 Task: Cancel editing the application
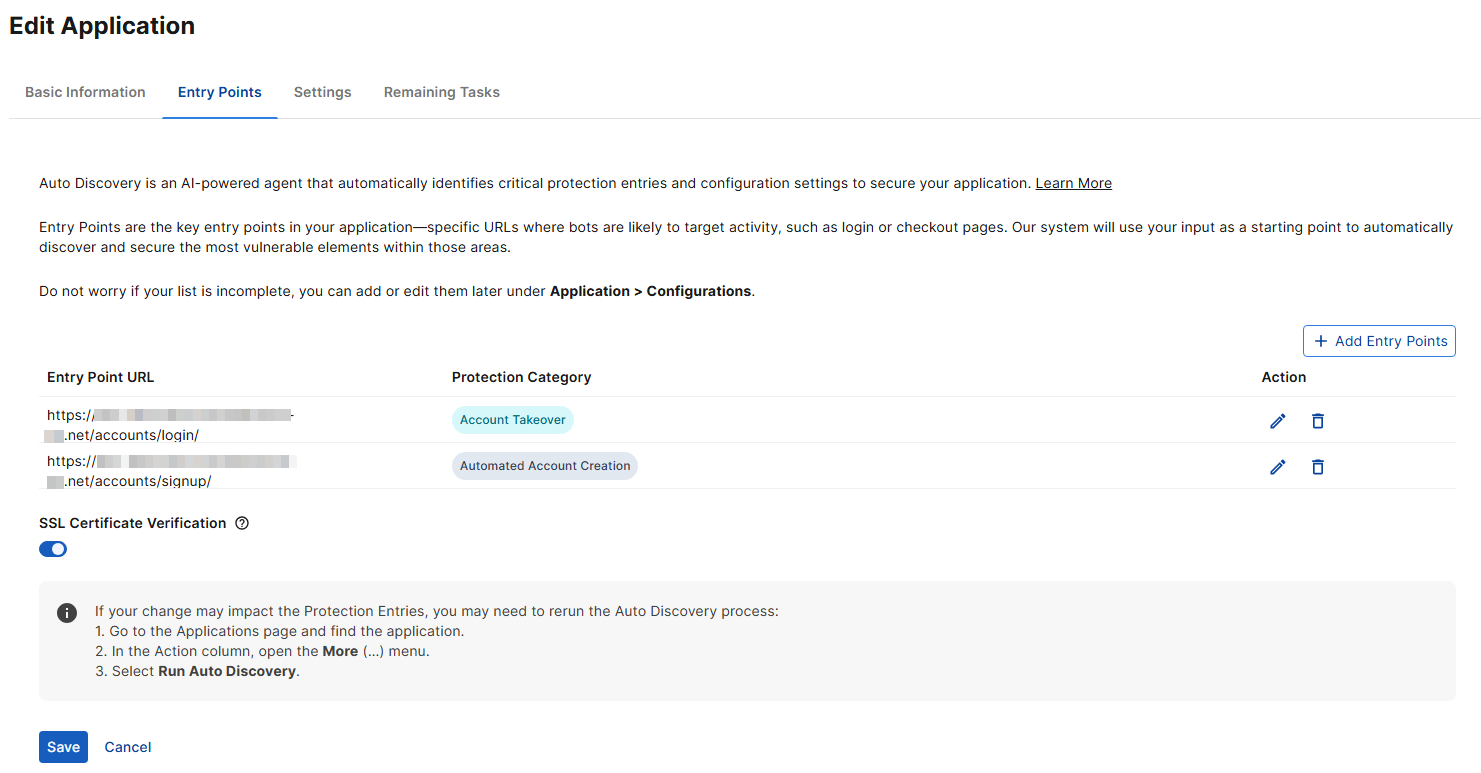(128, 747)
